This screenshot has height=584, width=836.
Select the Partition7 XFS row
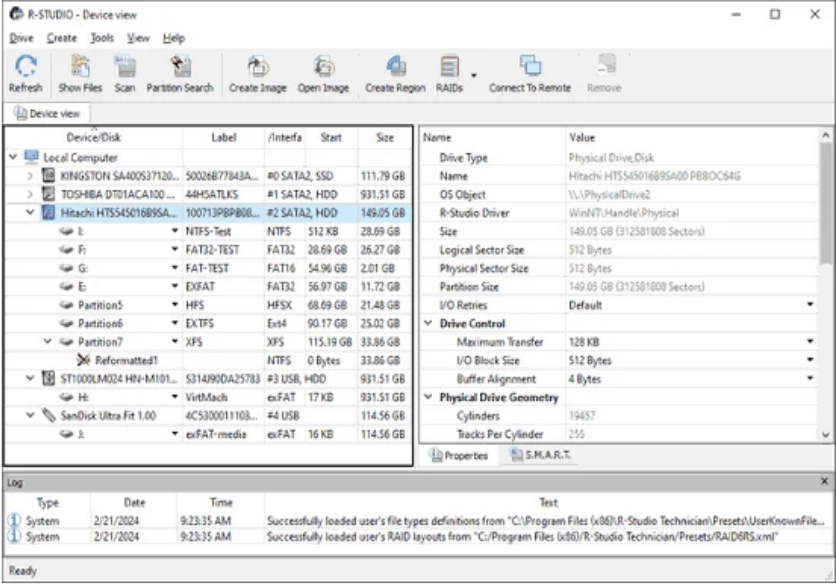(x=209, y=342)
